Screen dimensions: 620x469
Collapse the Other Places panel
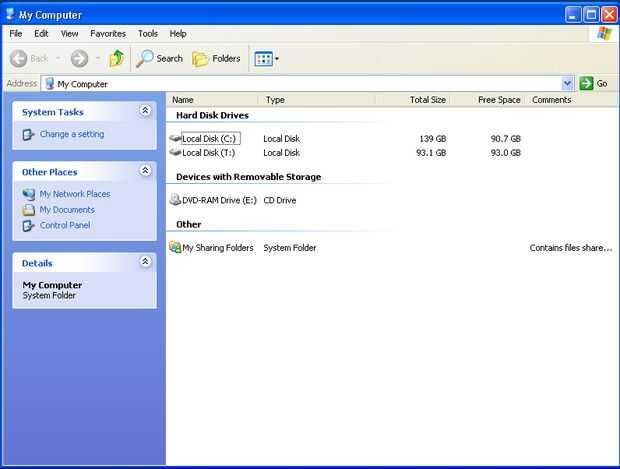point(145,170)
